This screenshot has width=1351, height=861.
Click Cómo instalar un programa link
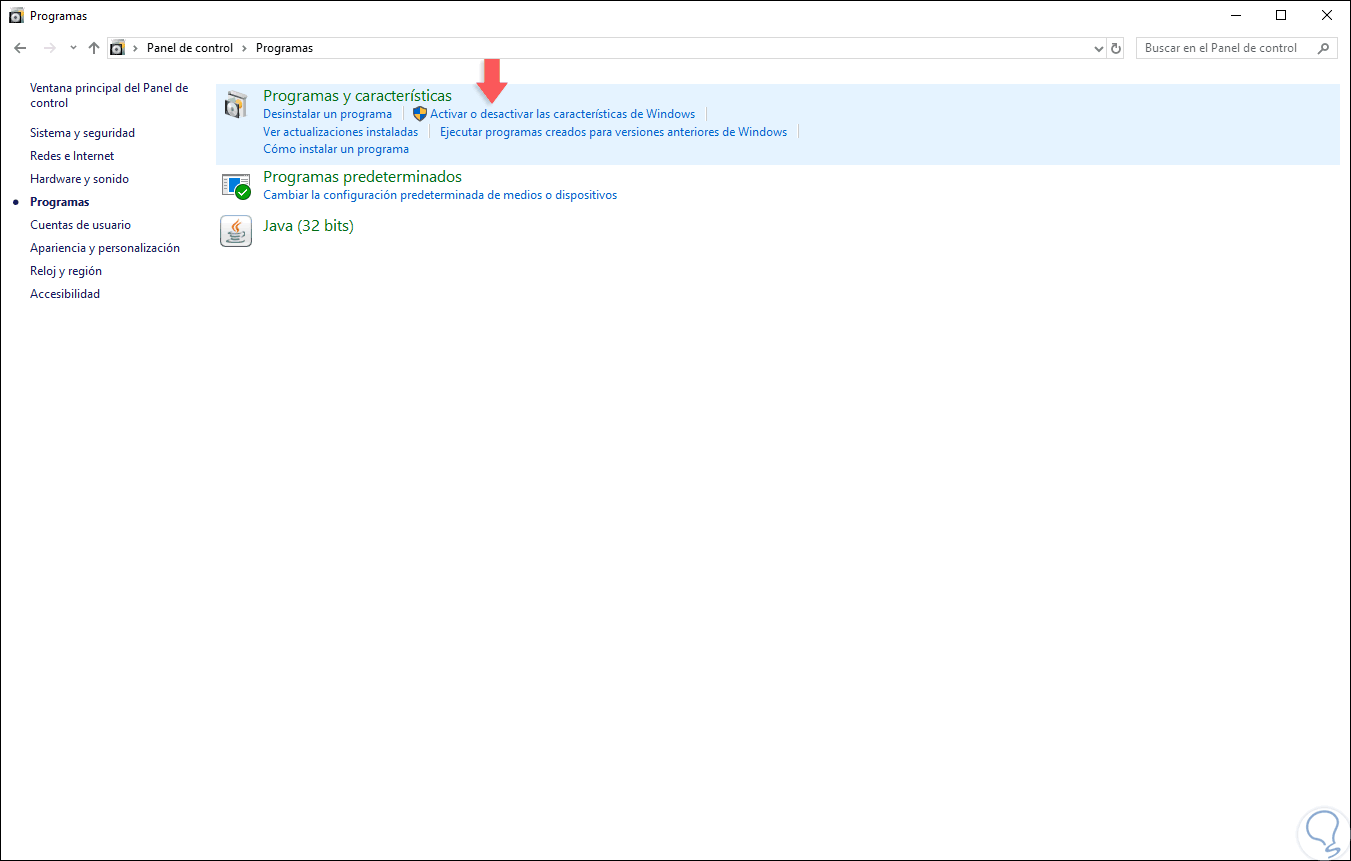point(336,149)
